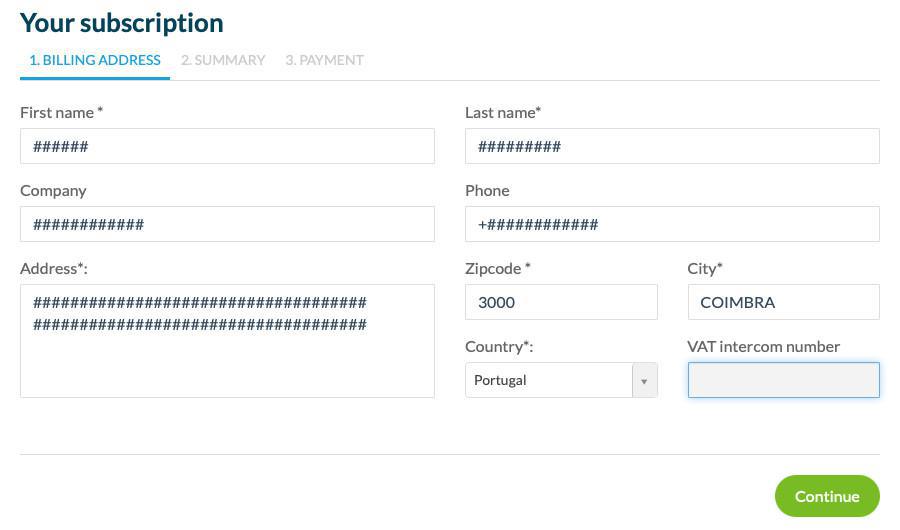Open the Country dropdown showing Portugal

point(549,380)
